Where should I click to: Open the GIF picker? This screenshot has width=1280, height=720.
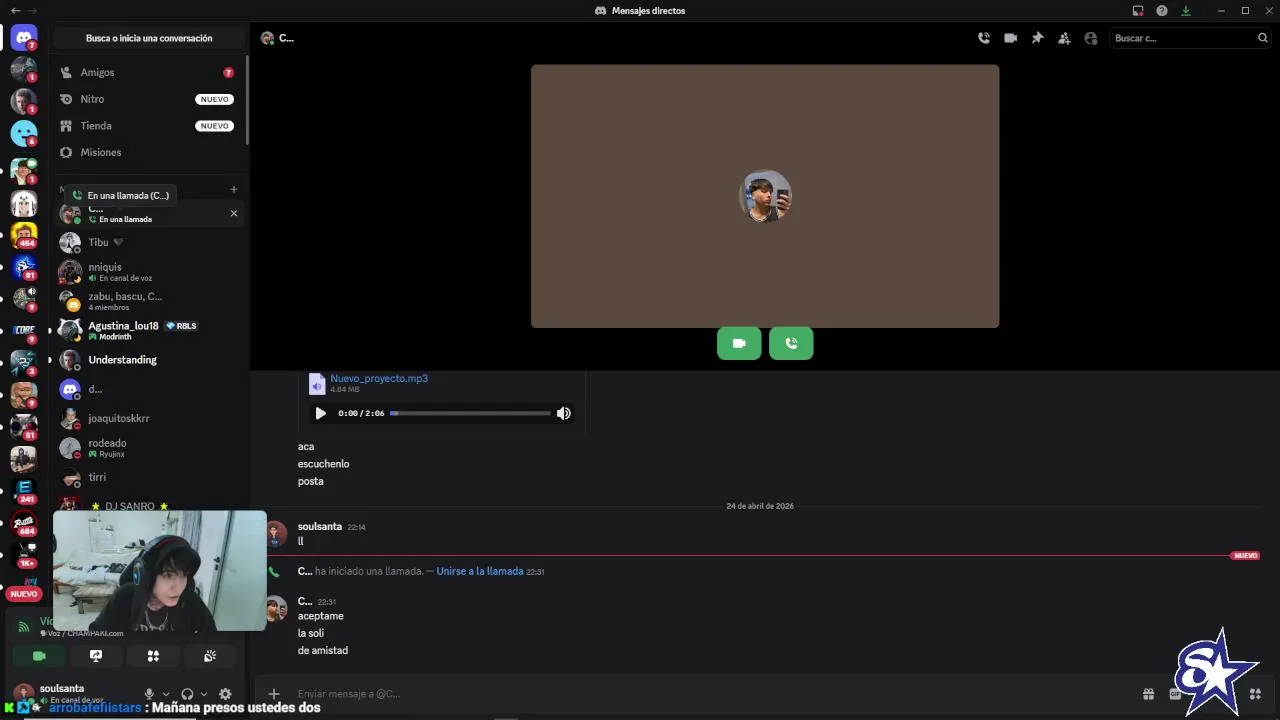tap(1175, 694)
